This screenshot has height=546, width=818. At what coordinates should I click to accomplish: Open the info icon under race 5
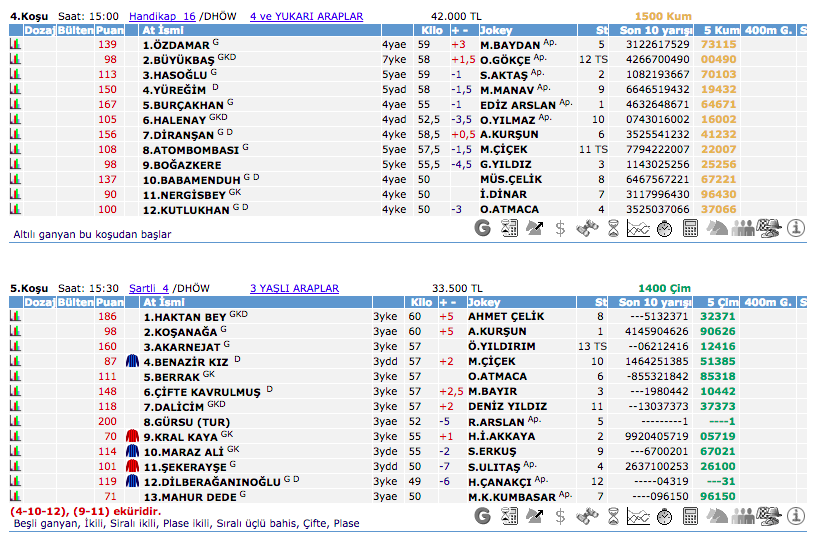(796, 516)
